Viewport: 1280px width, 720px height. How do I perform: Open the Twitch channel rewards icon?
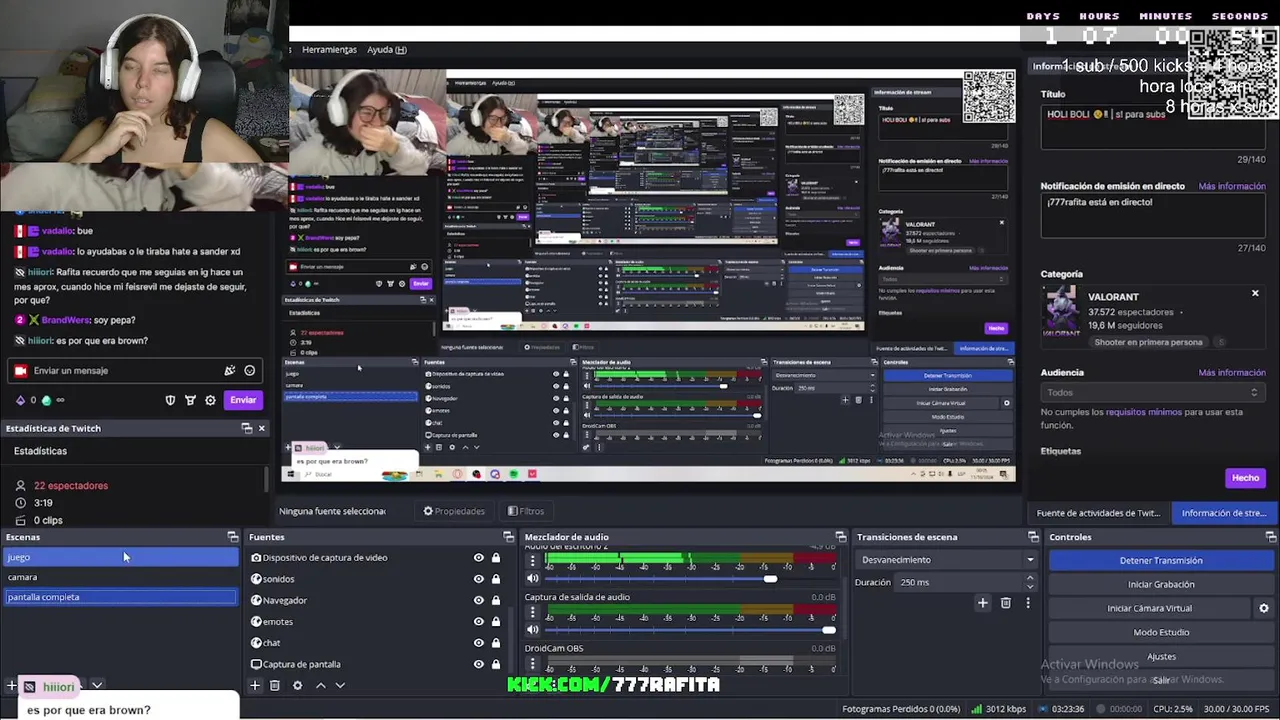tap(190, 400)
